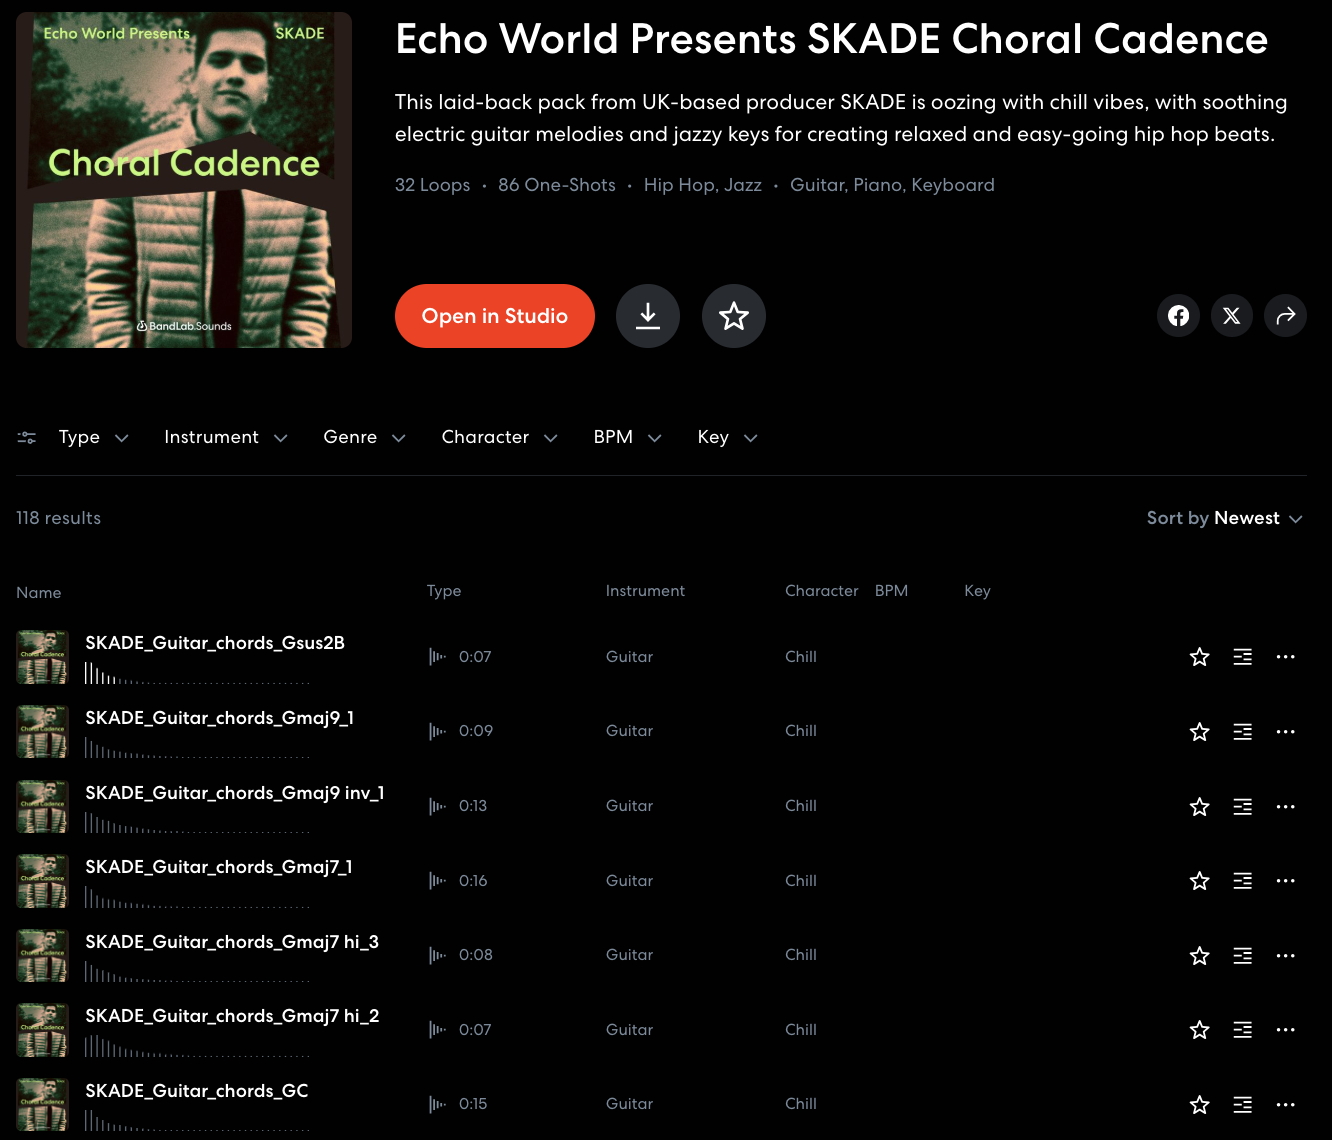Expand the Instrument filter dropdown
The height and width of the screenshot is (1140, 1332).
click(226, 437)
